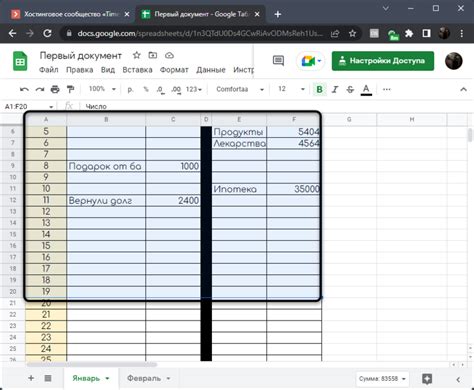Open the Февраль tab dropdown arrow
Image resolution: width=474 pixels, height=390 pixels.
pos(168,379)
